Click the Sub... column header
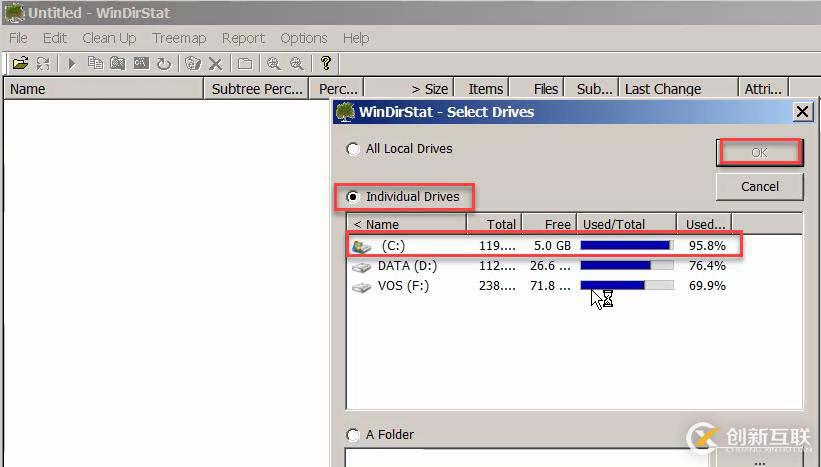 coord(592,88)
